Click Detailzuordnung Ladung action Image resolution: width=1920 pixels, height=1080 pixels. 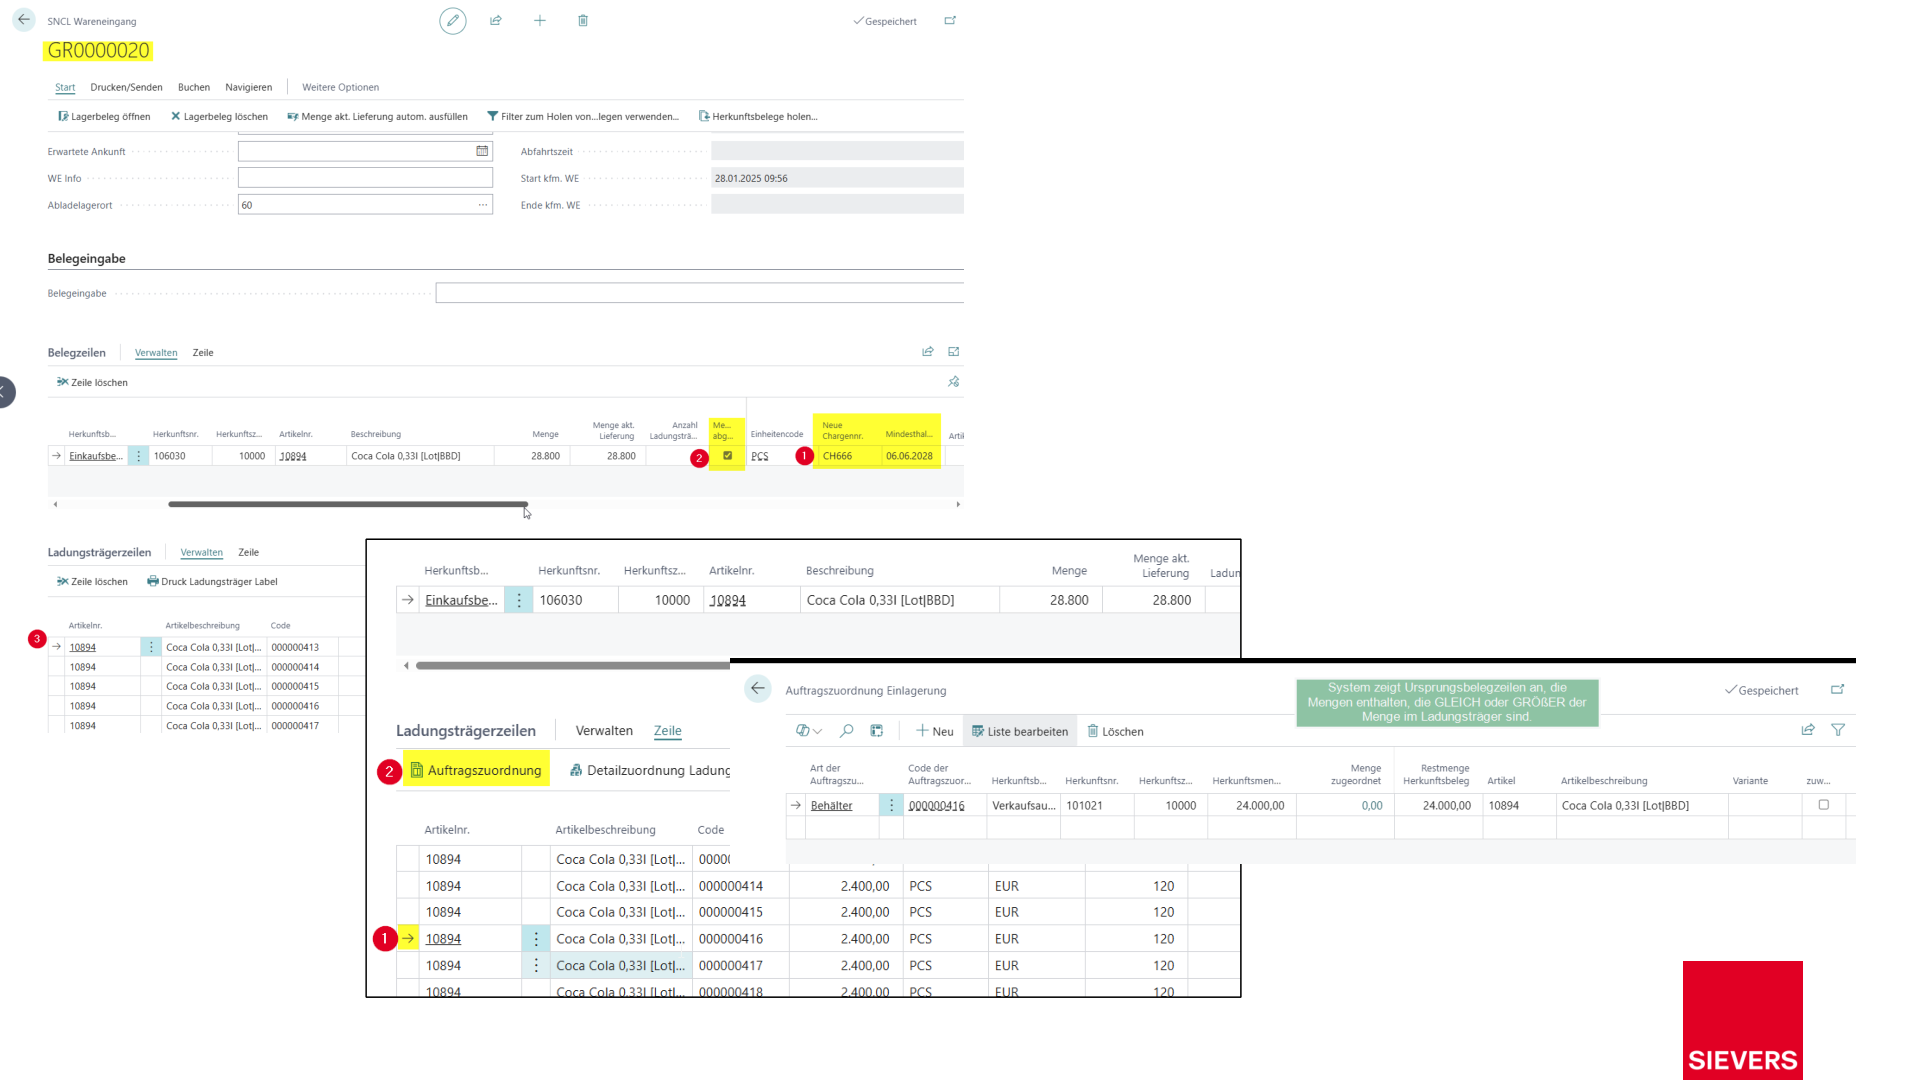[x=650, y=770]
